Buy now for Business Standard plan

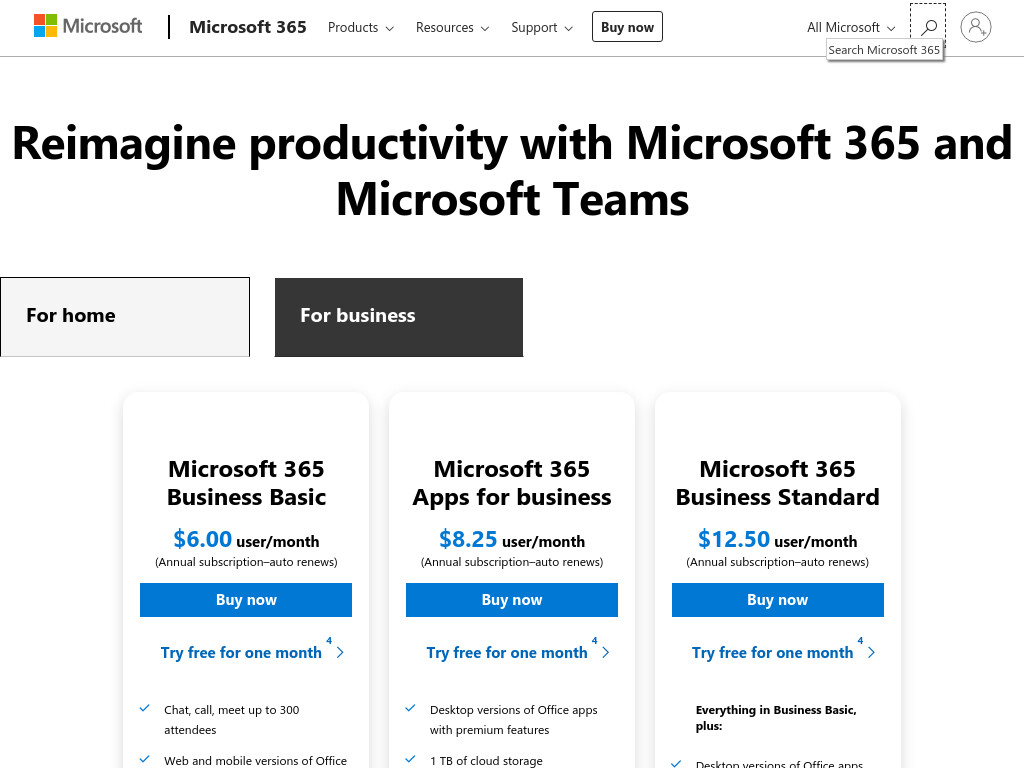point(777,600)
